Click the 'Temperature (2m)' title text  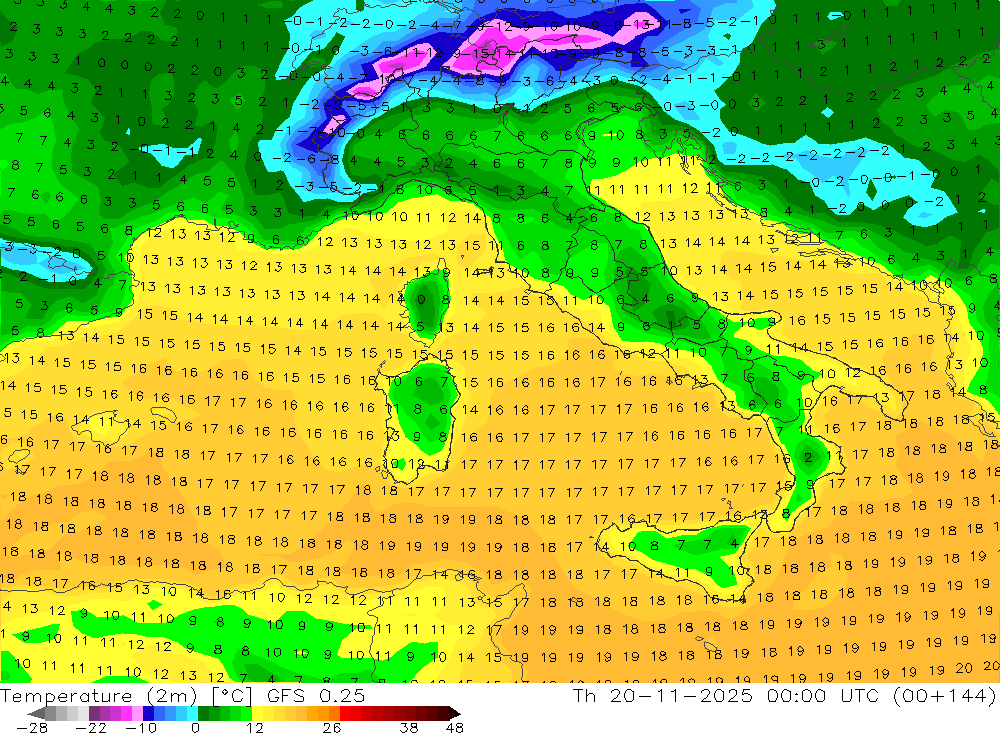pos(99,695)
